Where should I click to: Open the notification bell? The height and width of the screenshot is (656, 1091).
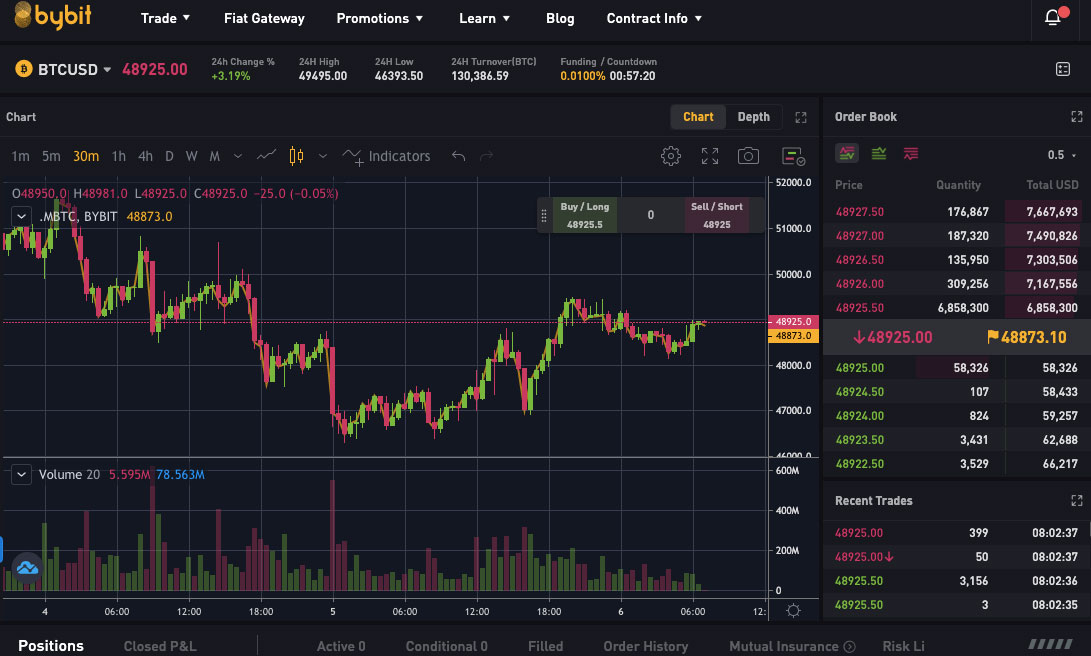[1054, 17]
